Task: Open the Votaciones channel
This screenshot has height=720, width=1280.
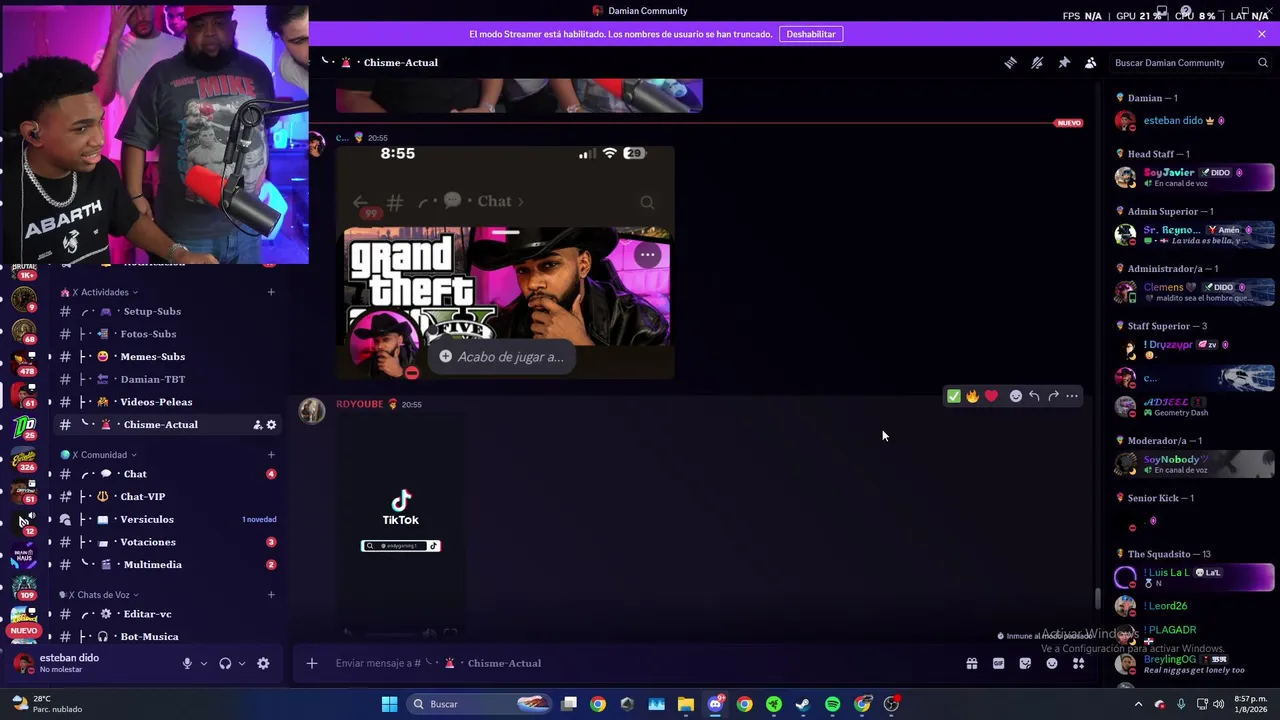Action: point(168,542)
